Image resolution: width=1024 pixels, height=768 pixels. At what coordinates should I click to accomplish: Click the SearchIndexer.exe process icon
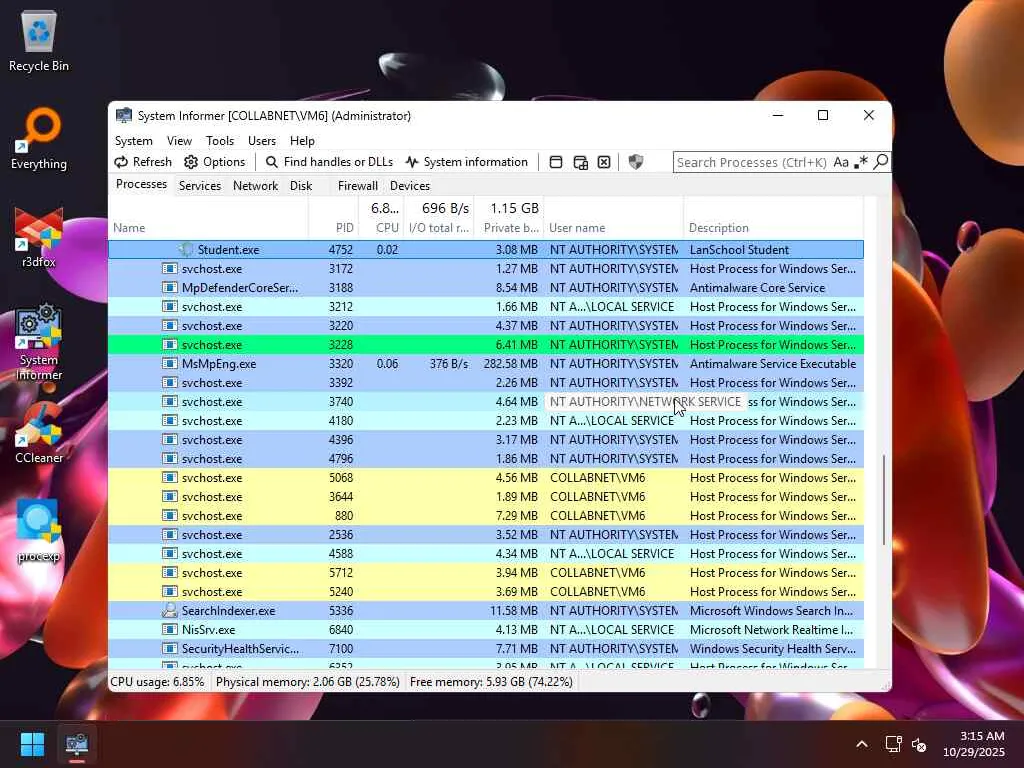click(170, 611)
